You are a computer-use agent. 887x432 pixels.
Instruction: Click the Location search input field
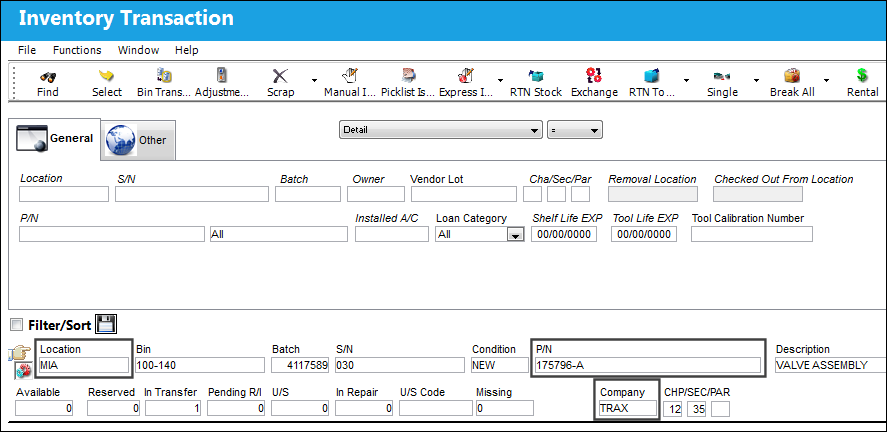63,194
